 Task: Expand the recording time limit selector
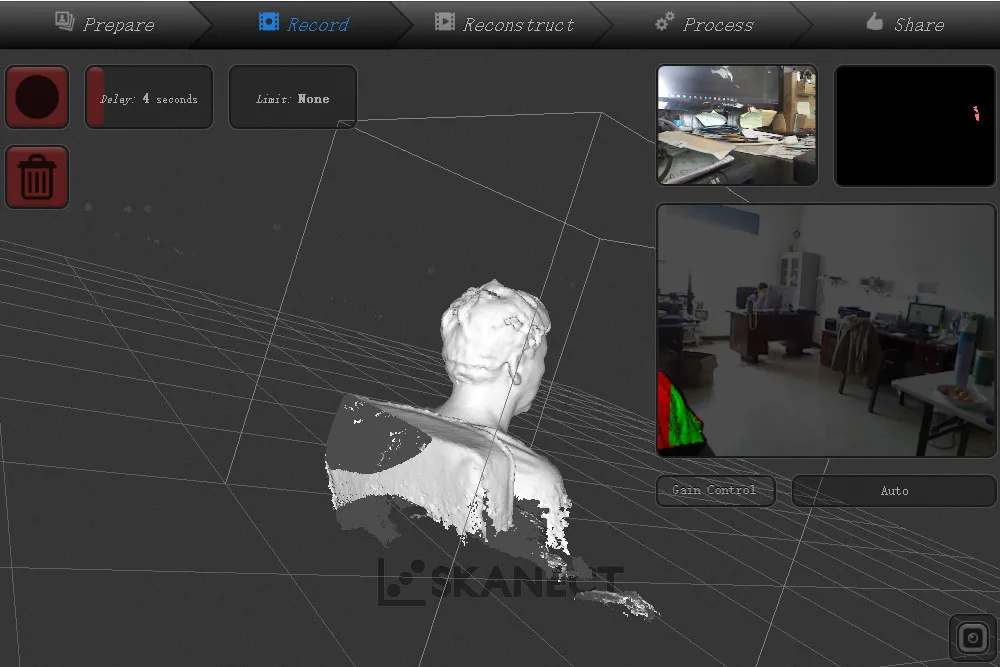[x=292, y=97]
